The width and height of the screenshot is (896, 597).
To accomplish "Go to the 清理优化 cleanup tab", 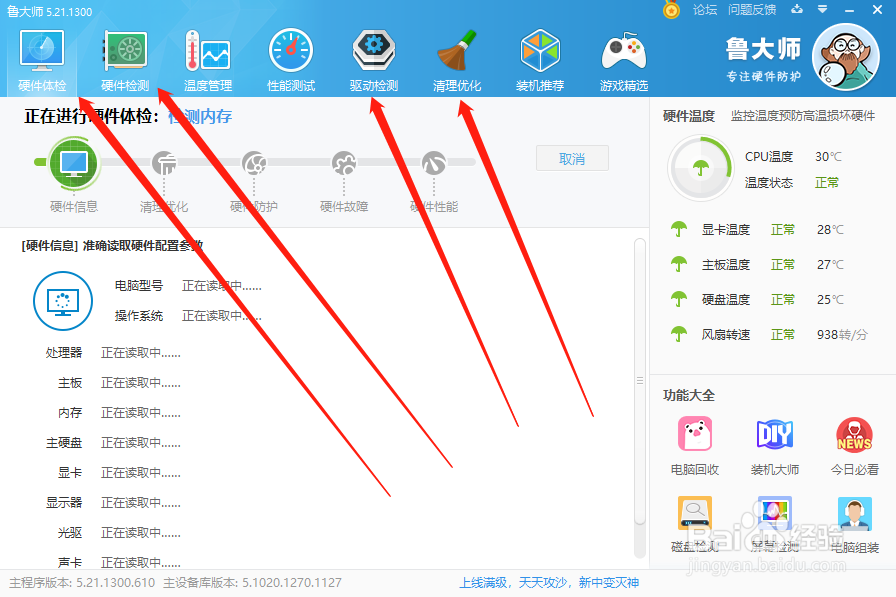I will click(457, 61).
